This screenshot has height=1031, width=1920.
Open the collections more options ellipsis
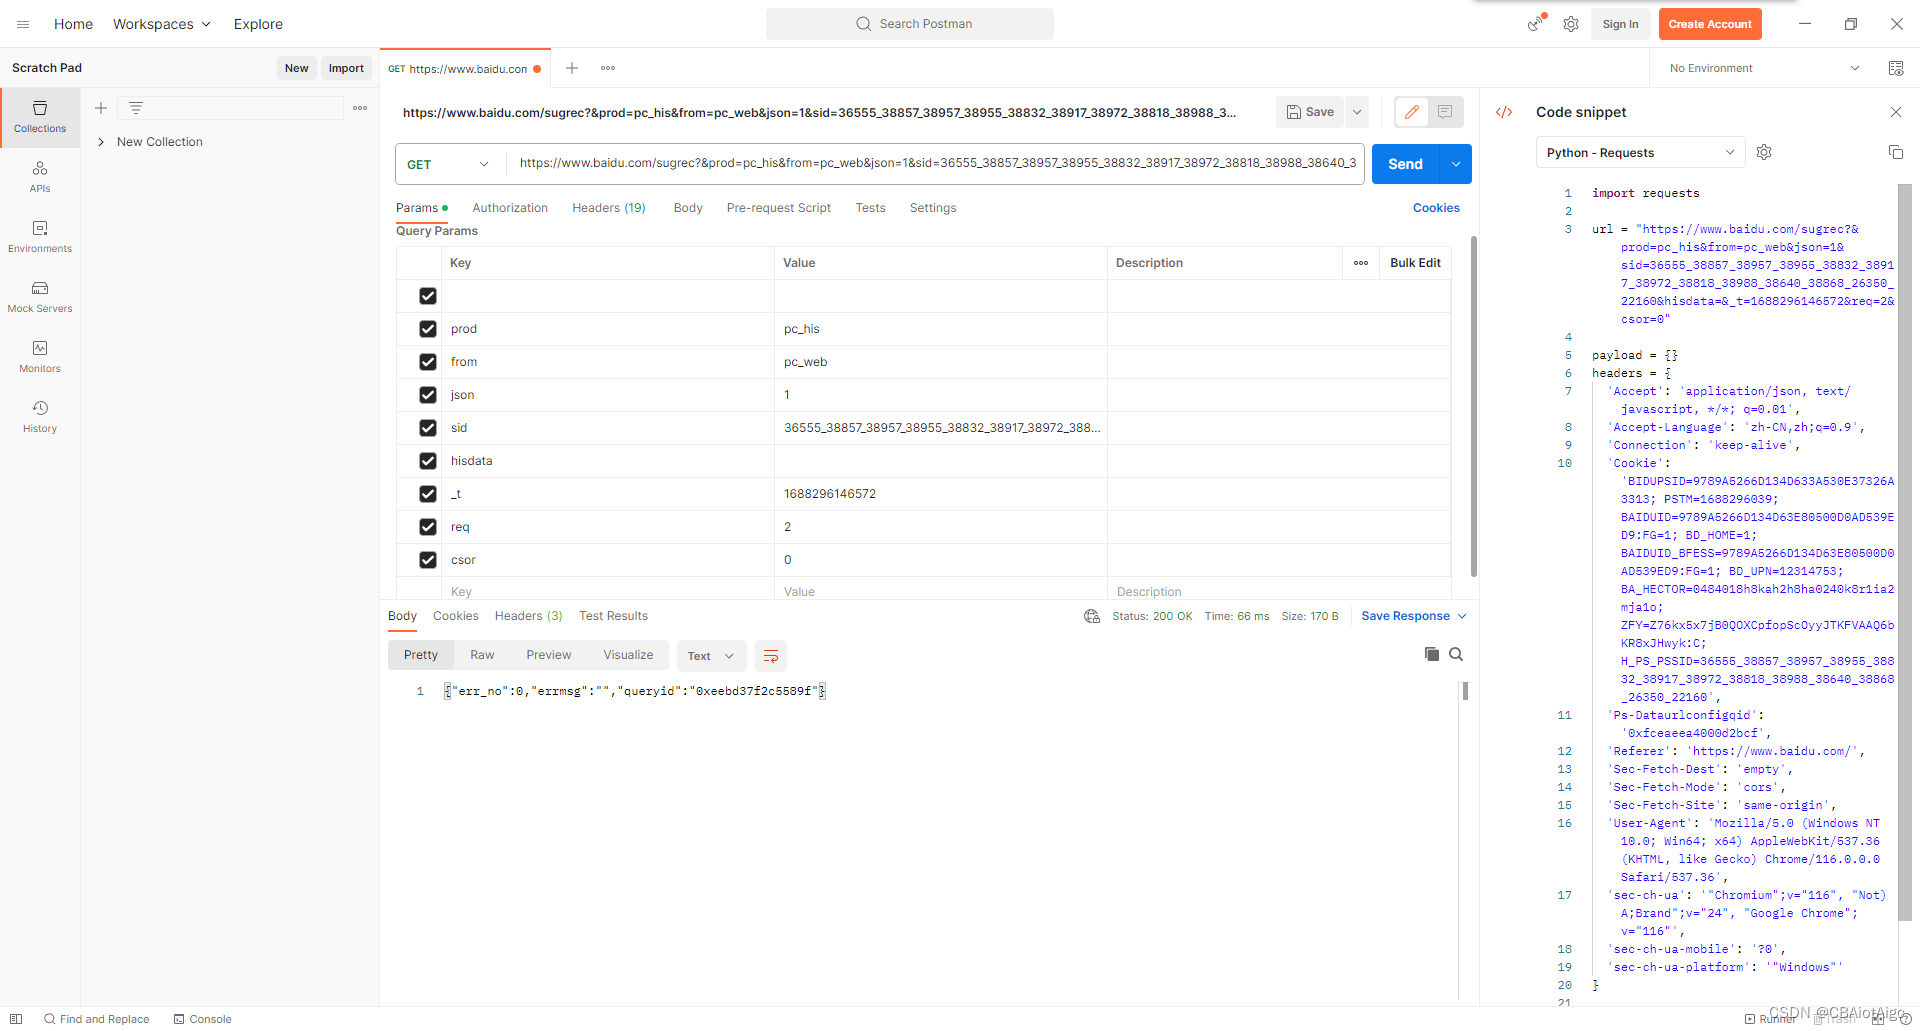tap(360, 108)
